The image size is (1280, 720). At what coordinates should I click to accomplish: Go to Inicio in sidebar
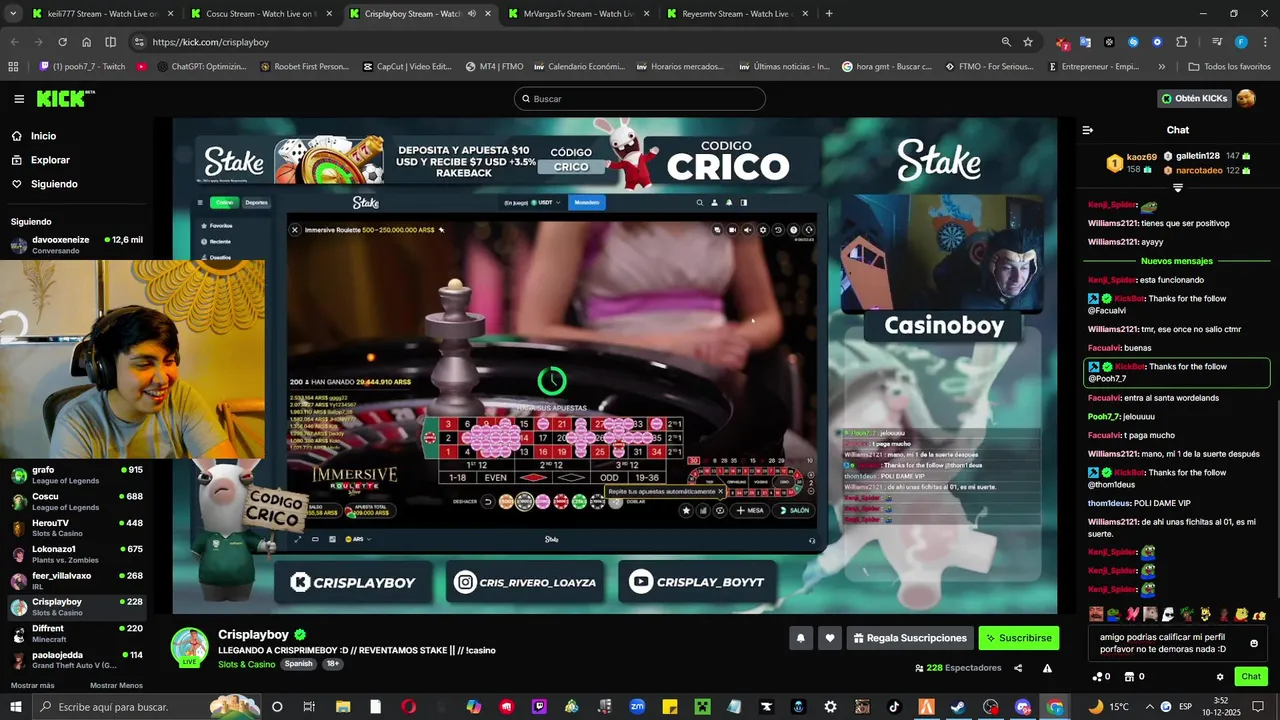coord(33,136)
